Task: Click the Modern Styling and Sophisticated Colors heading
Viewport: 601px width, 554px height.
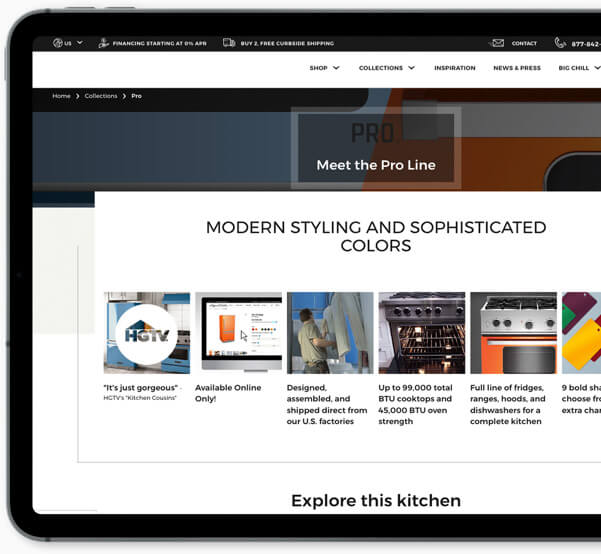Action: click(x=376, y=237)
